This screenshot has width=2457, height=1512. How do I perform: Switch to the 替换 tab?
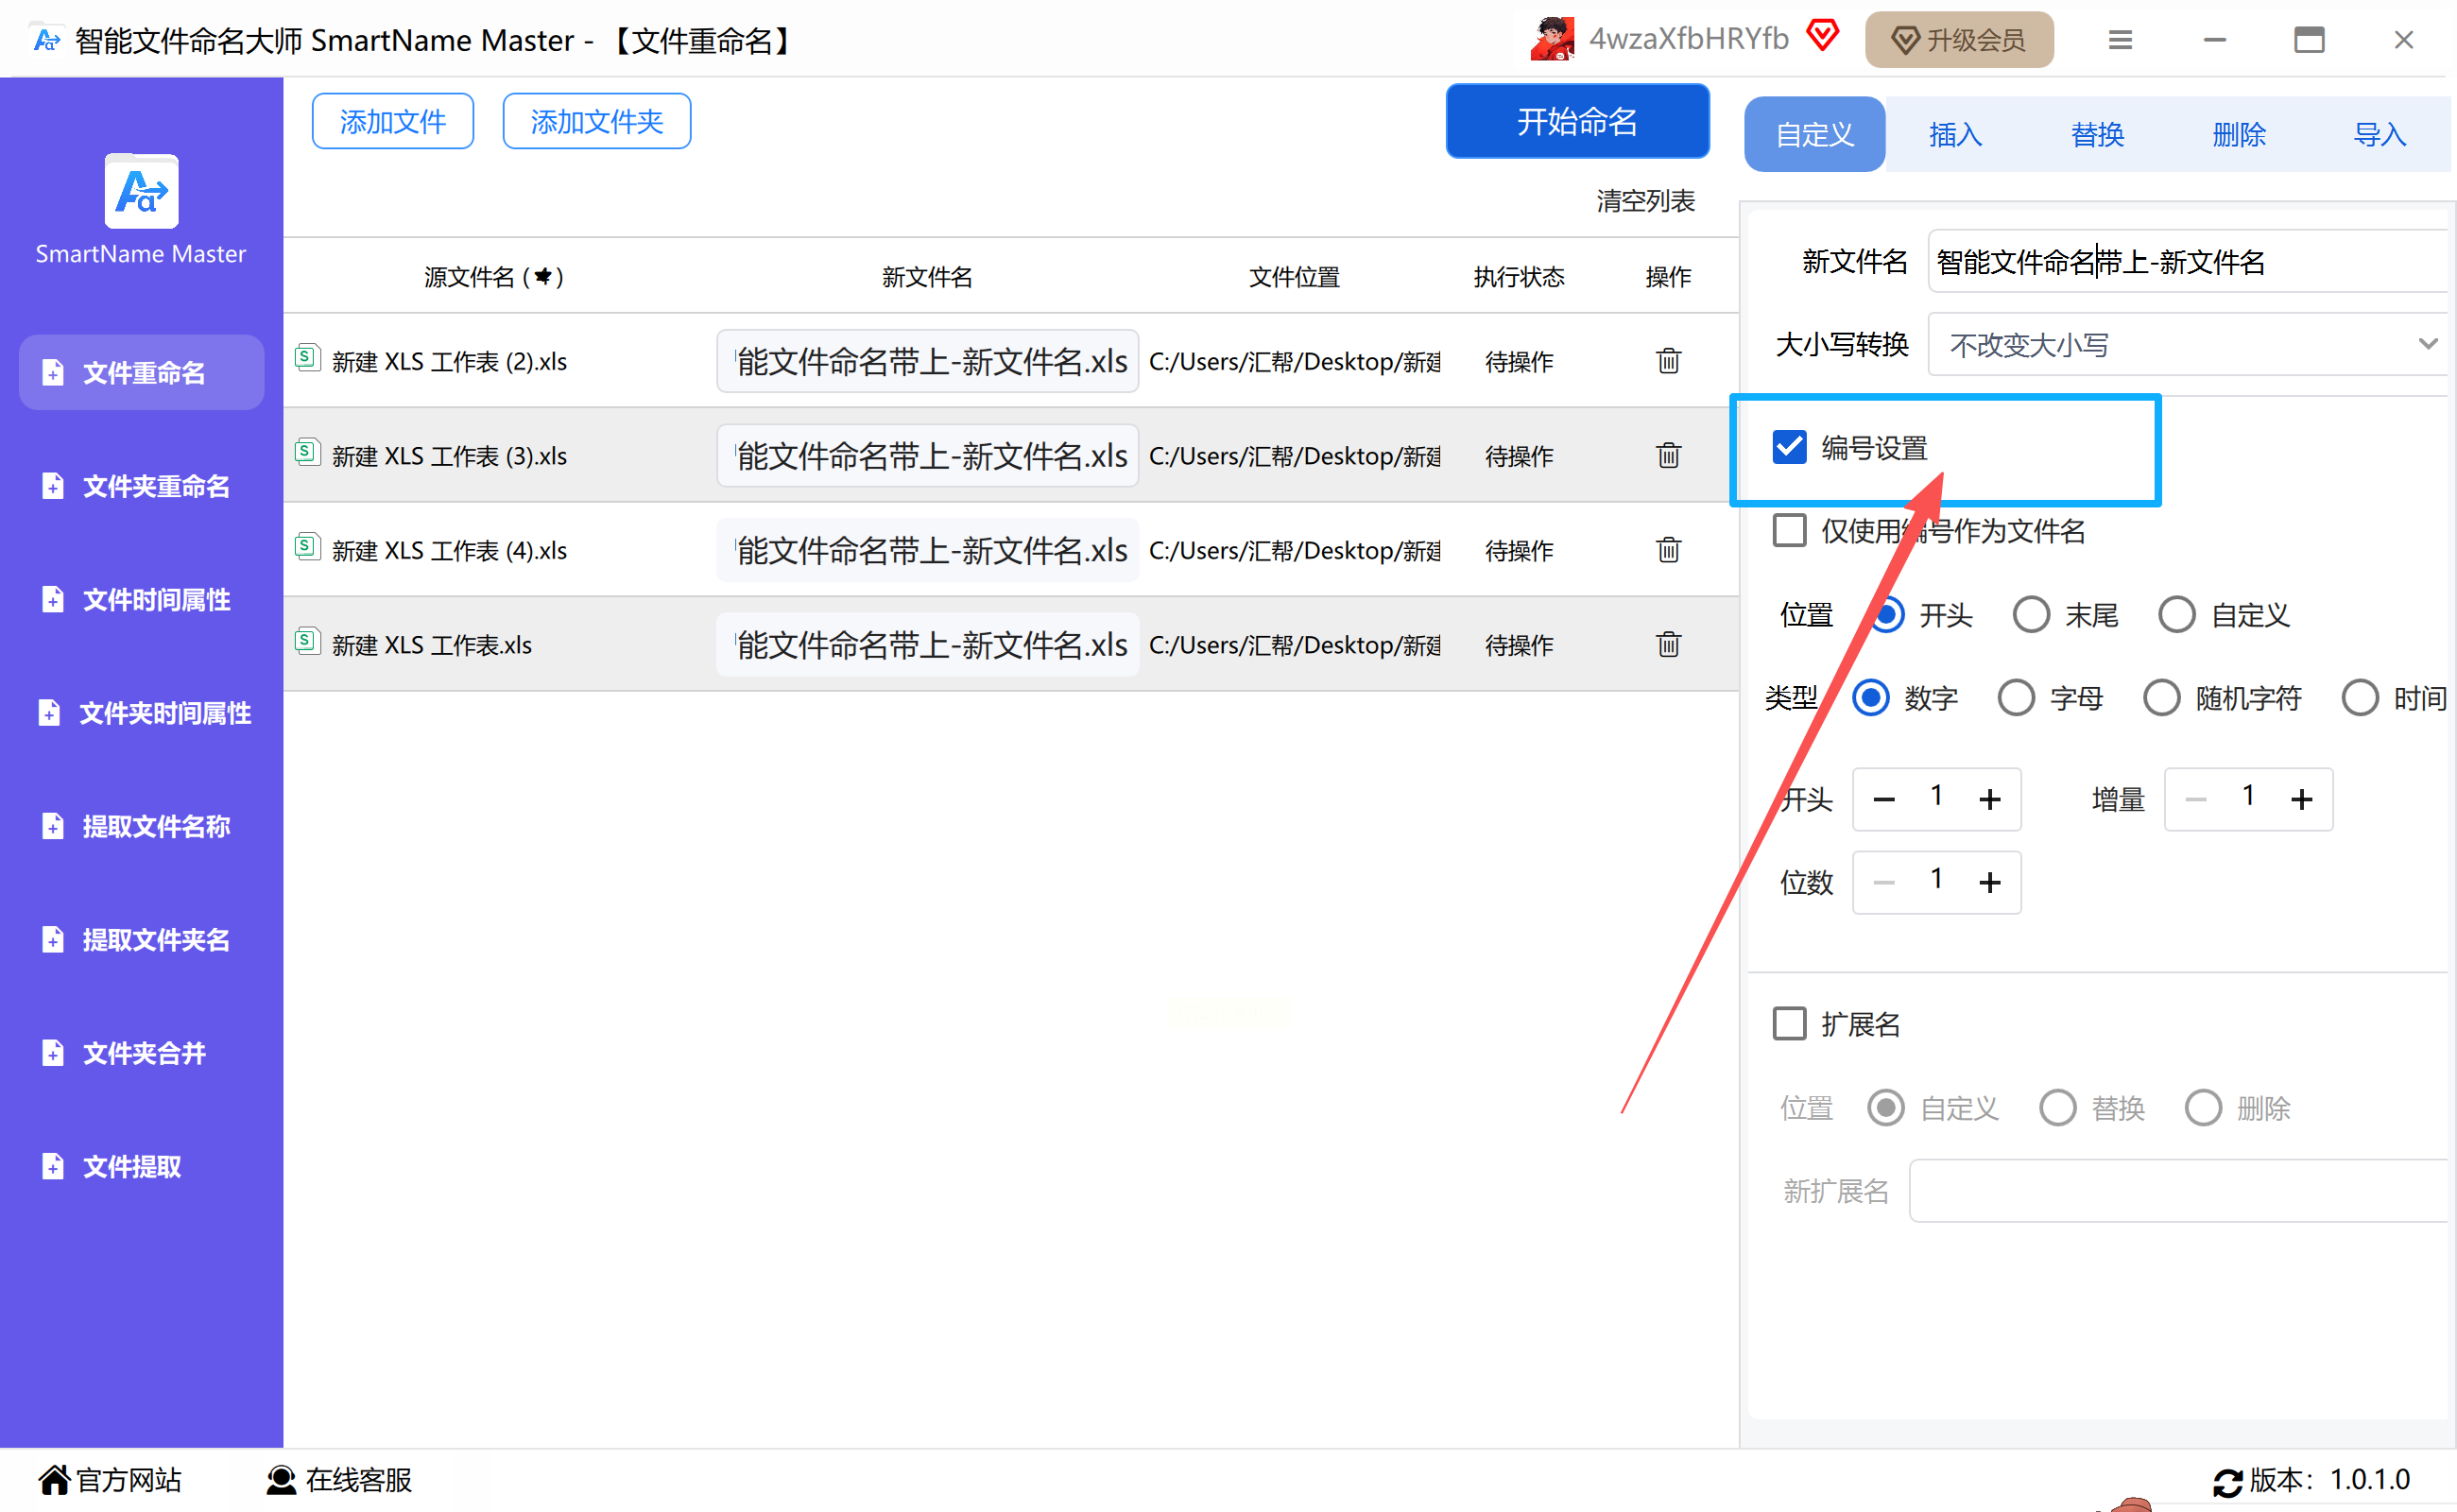2097,134
